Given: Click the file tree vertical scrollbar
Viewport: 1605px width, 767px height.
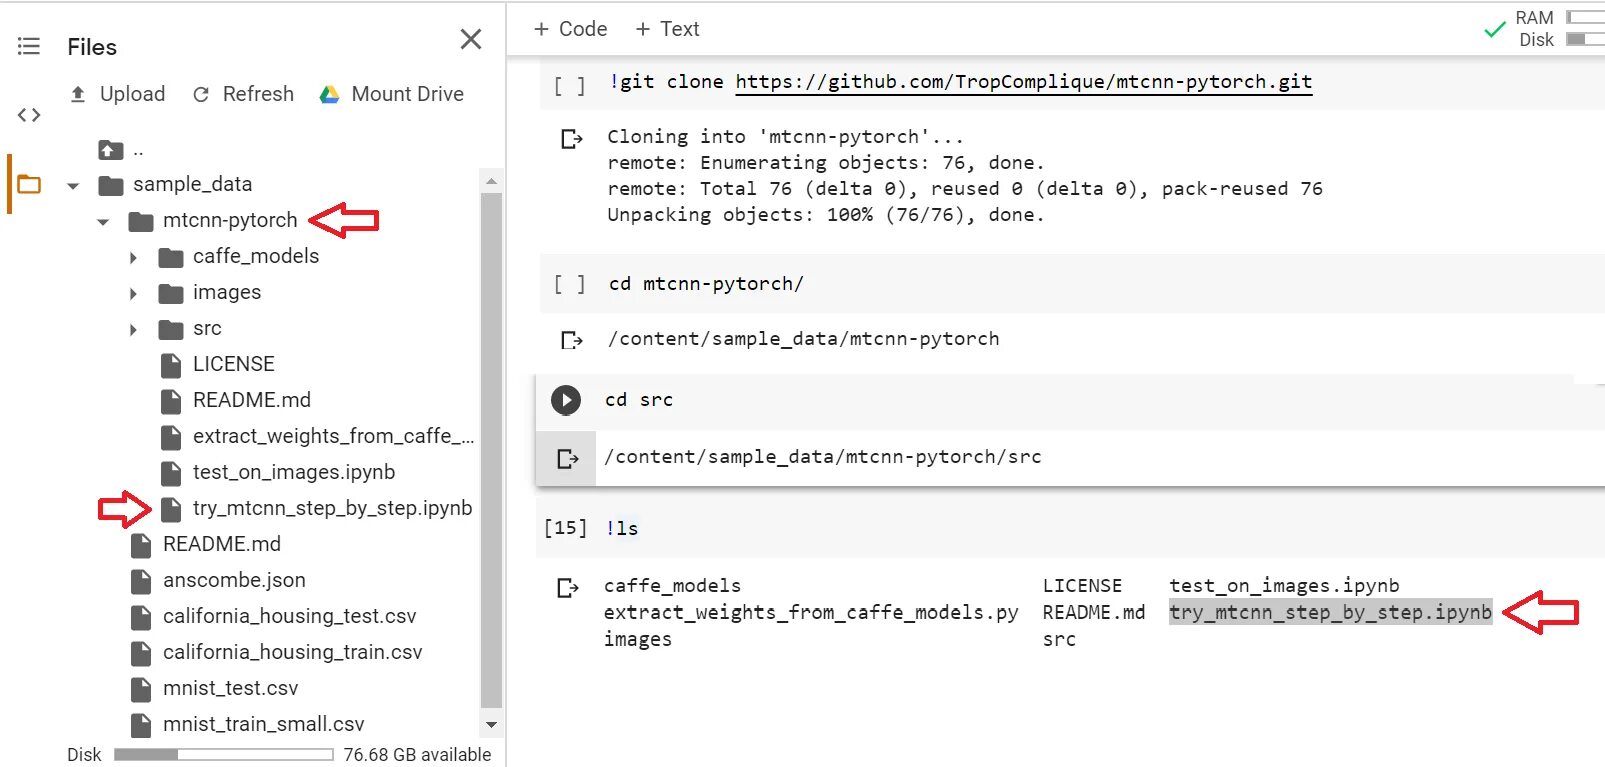Looking at the screenshot, I should (491, 450).
